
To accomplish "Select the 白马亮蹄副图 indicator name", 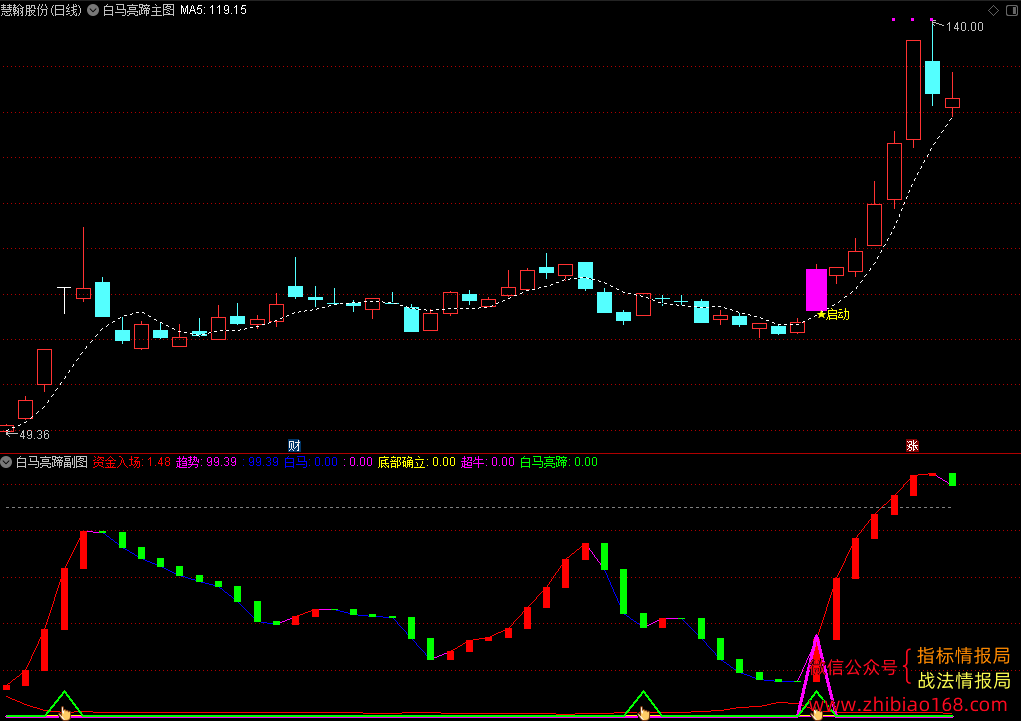I will click(x=51, y=462).
